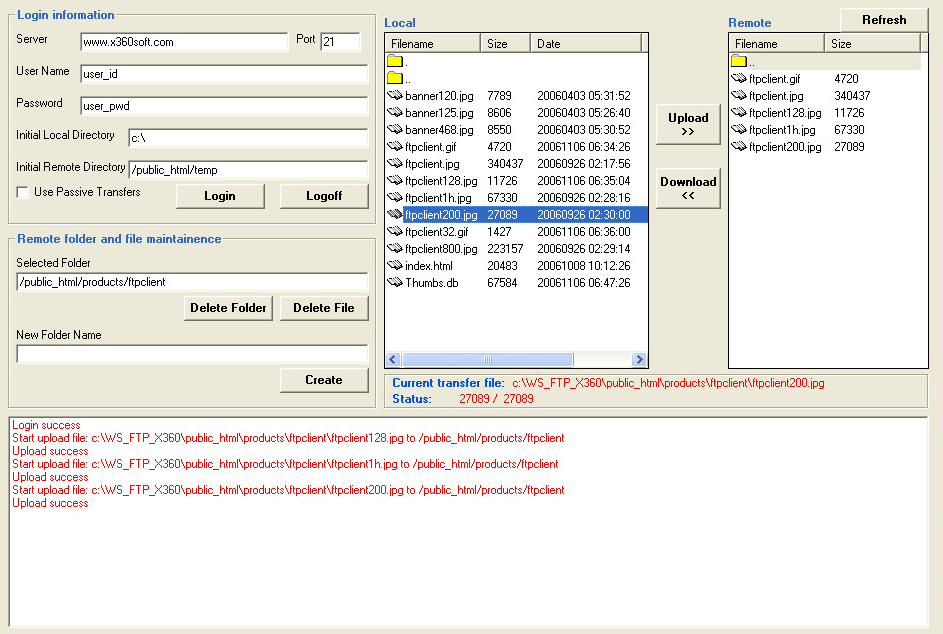Screen dimensions: 943x634
Task: Click the ftpclient32.gif file icon in Local list
Action: [394, 232]
